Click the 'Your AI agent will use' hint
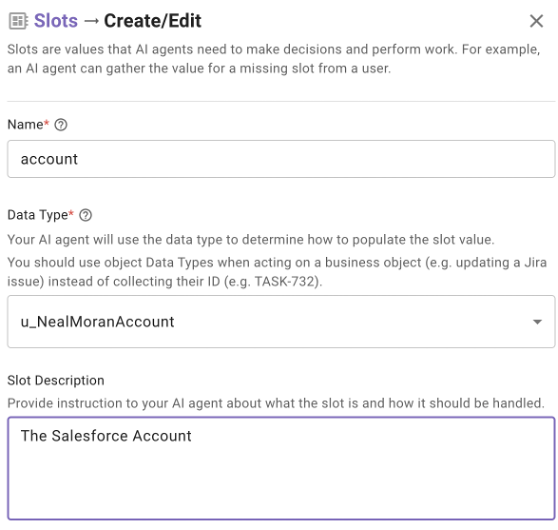558x530 pixels. tap(251, 240)
